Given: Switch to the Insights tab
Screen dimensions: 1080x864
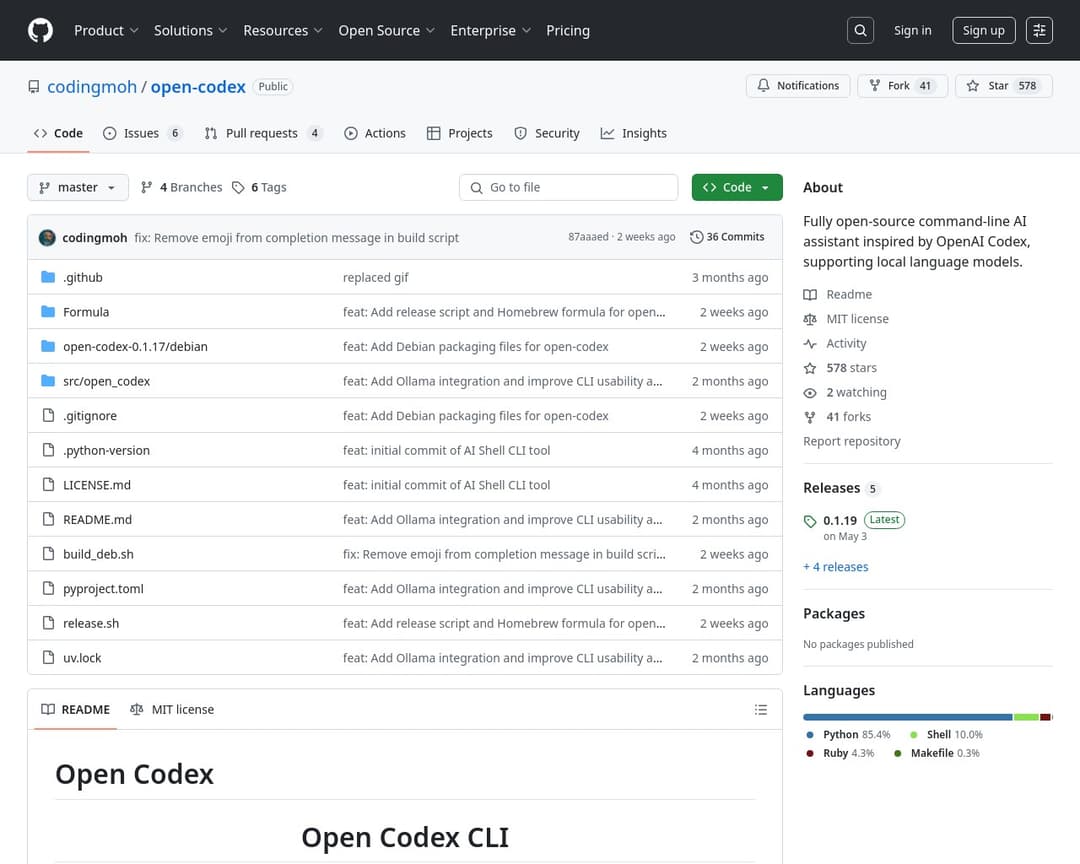Looking at the screenshot, I should point(634,133).
